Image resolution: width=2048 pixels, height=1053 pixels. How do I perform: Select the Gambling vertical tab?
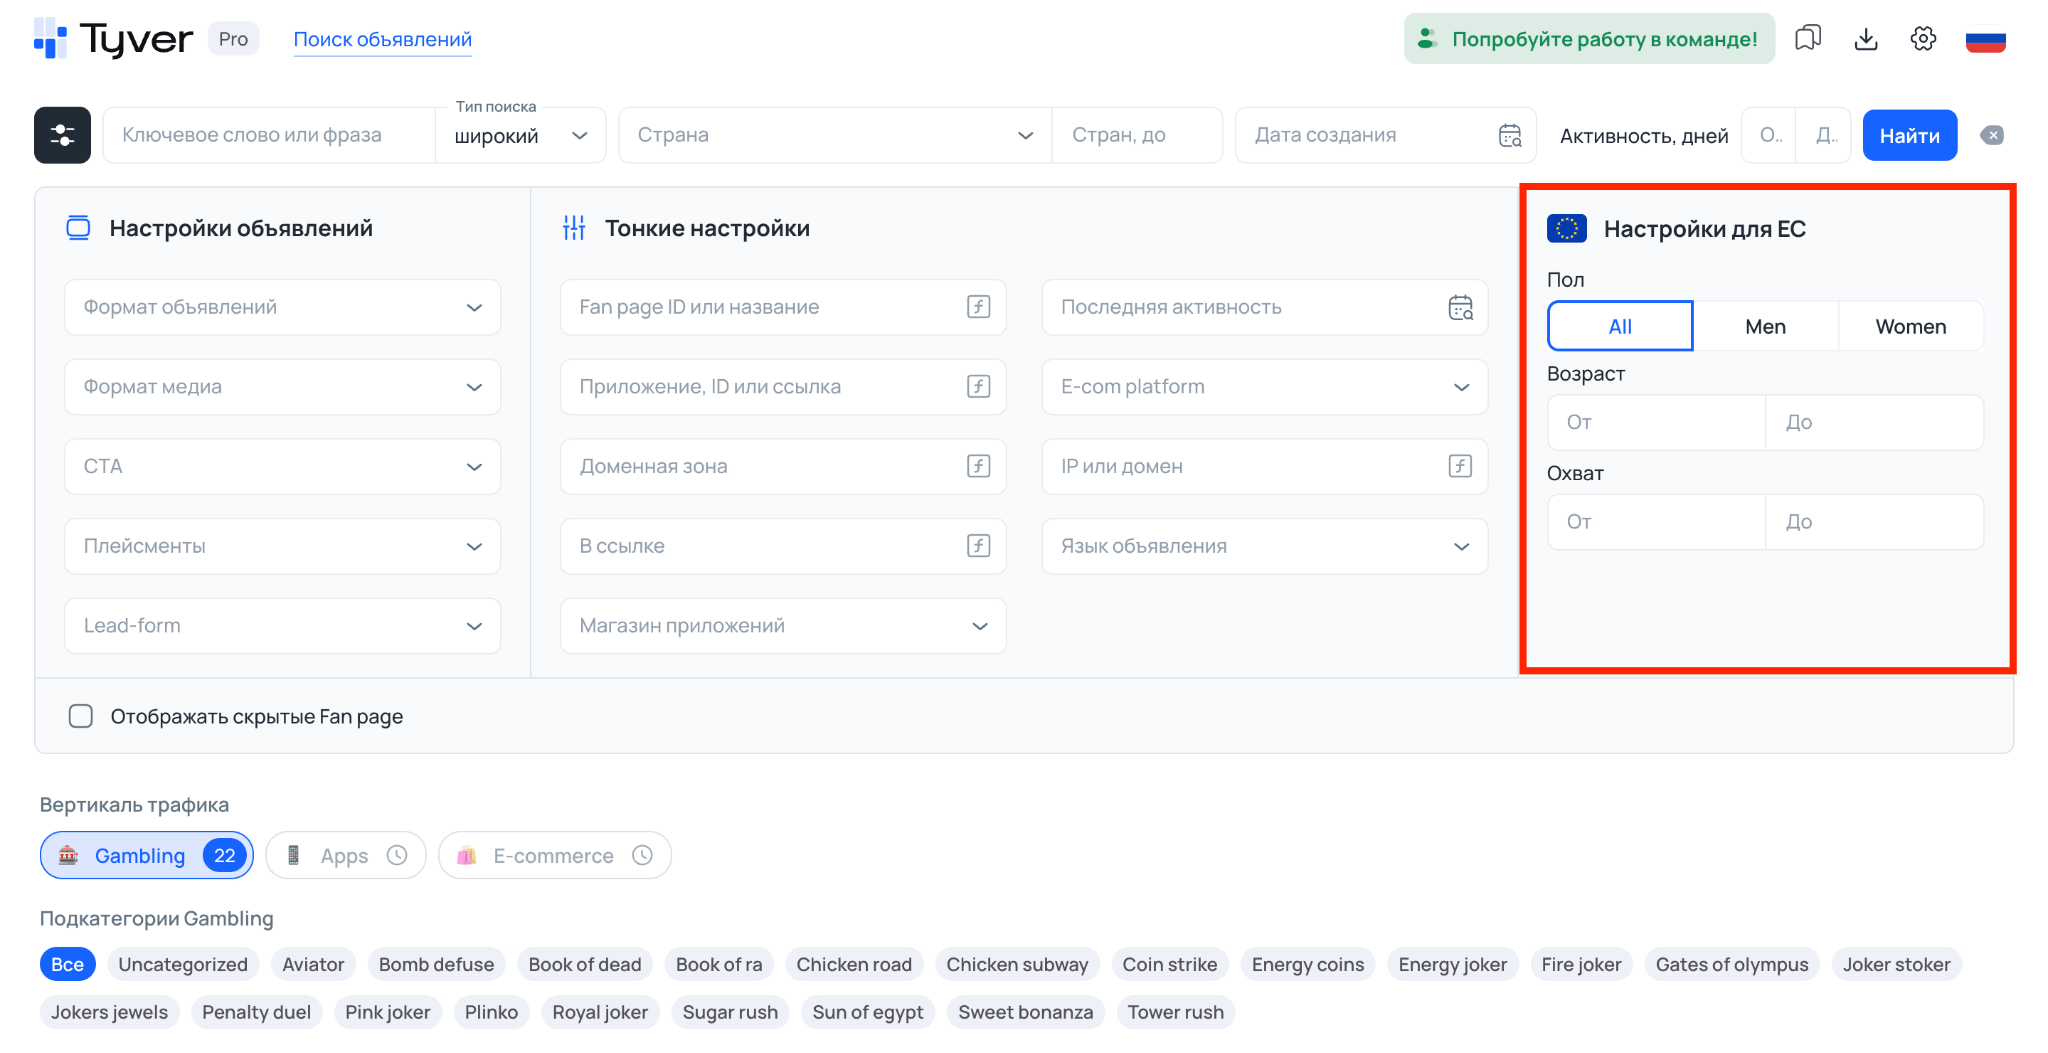[x=146, y=855]
